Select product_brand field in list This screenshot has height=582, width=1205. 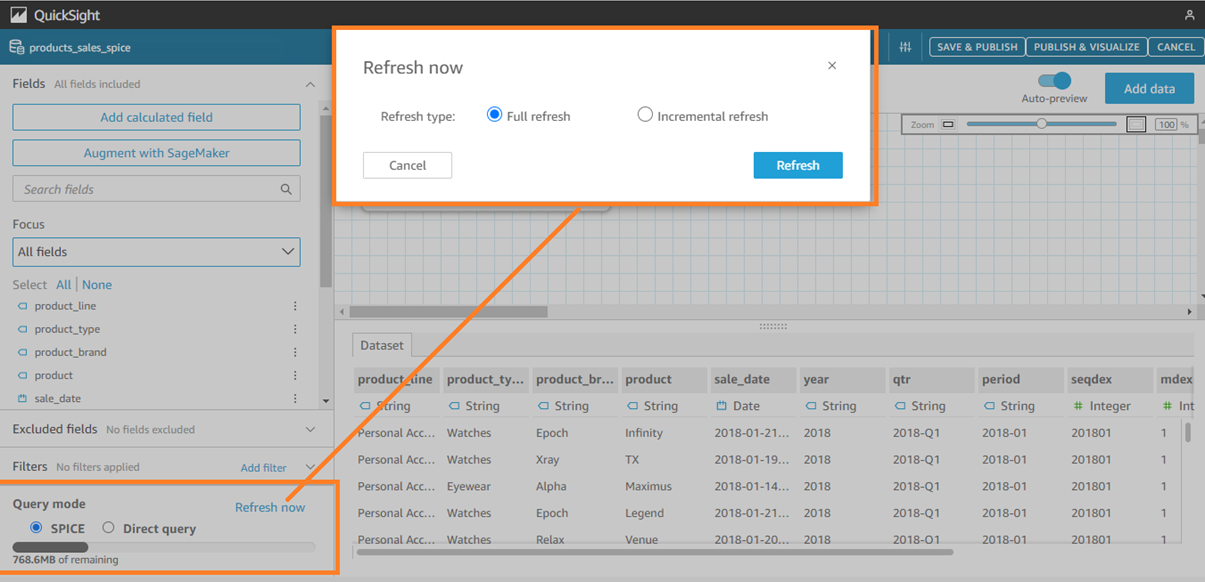point(70,352)
